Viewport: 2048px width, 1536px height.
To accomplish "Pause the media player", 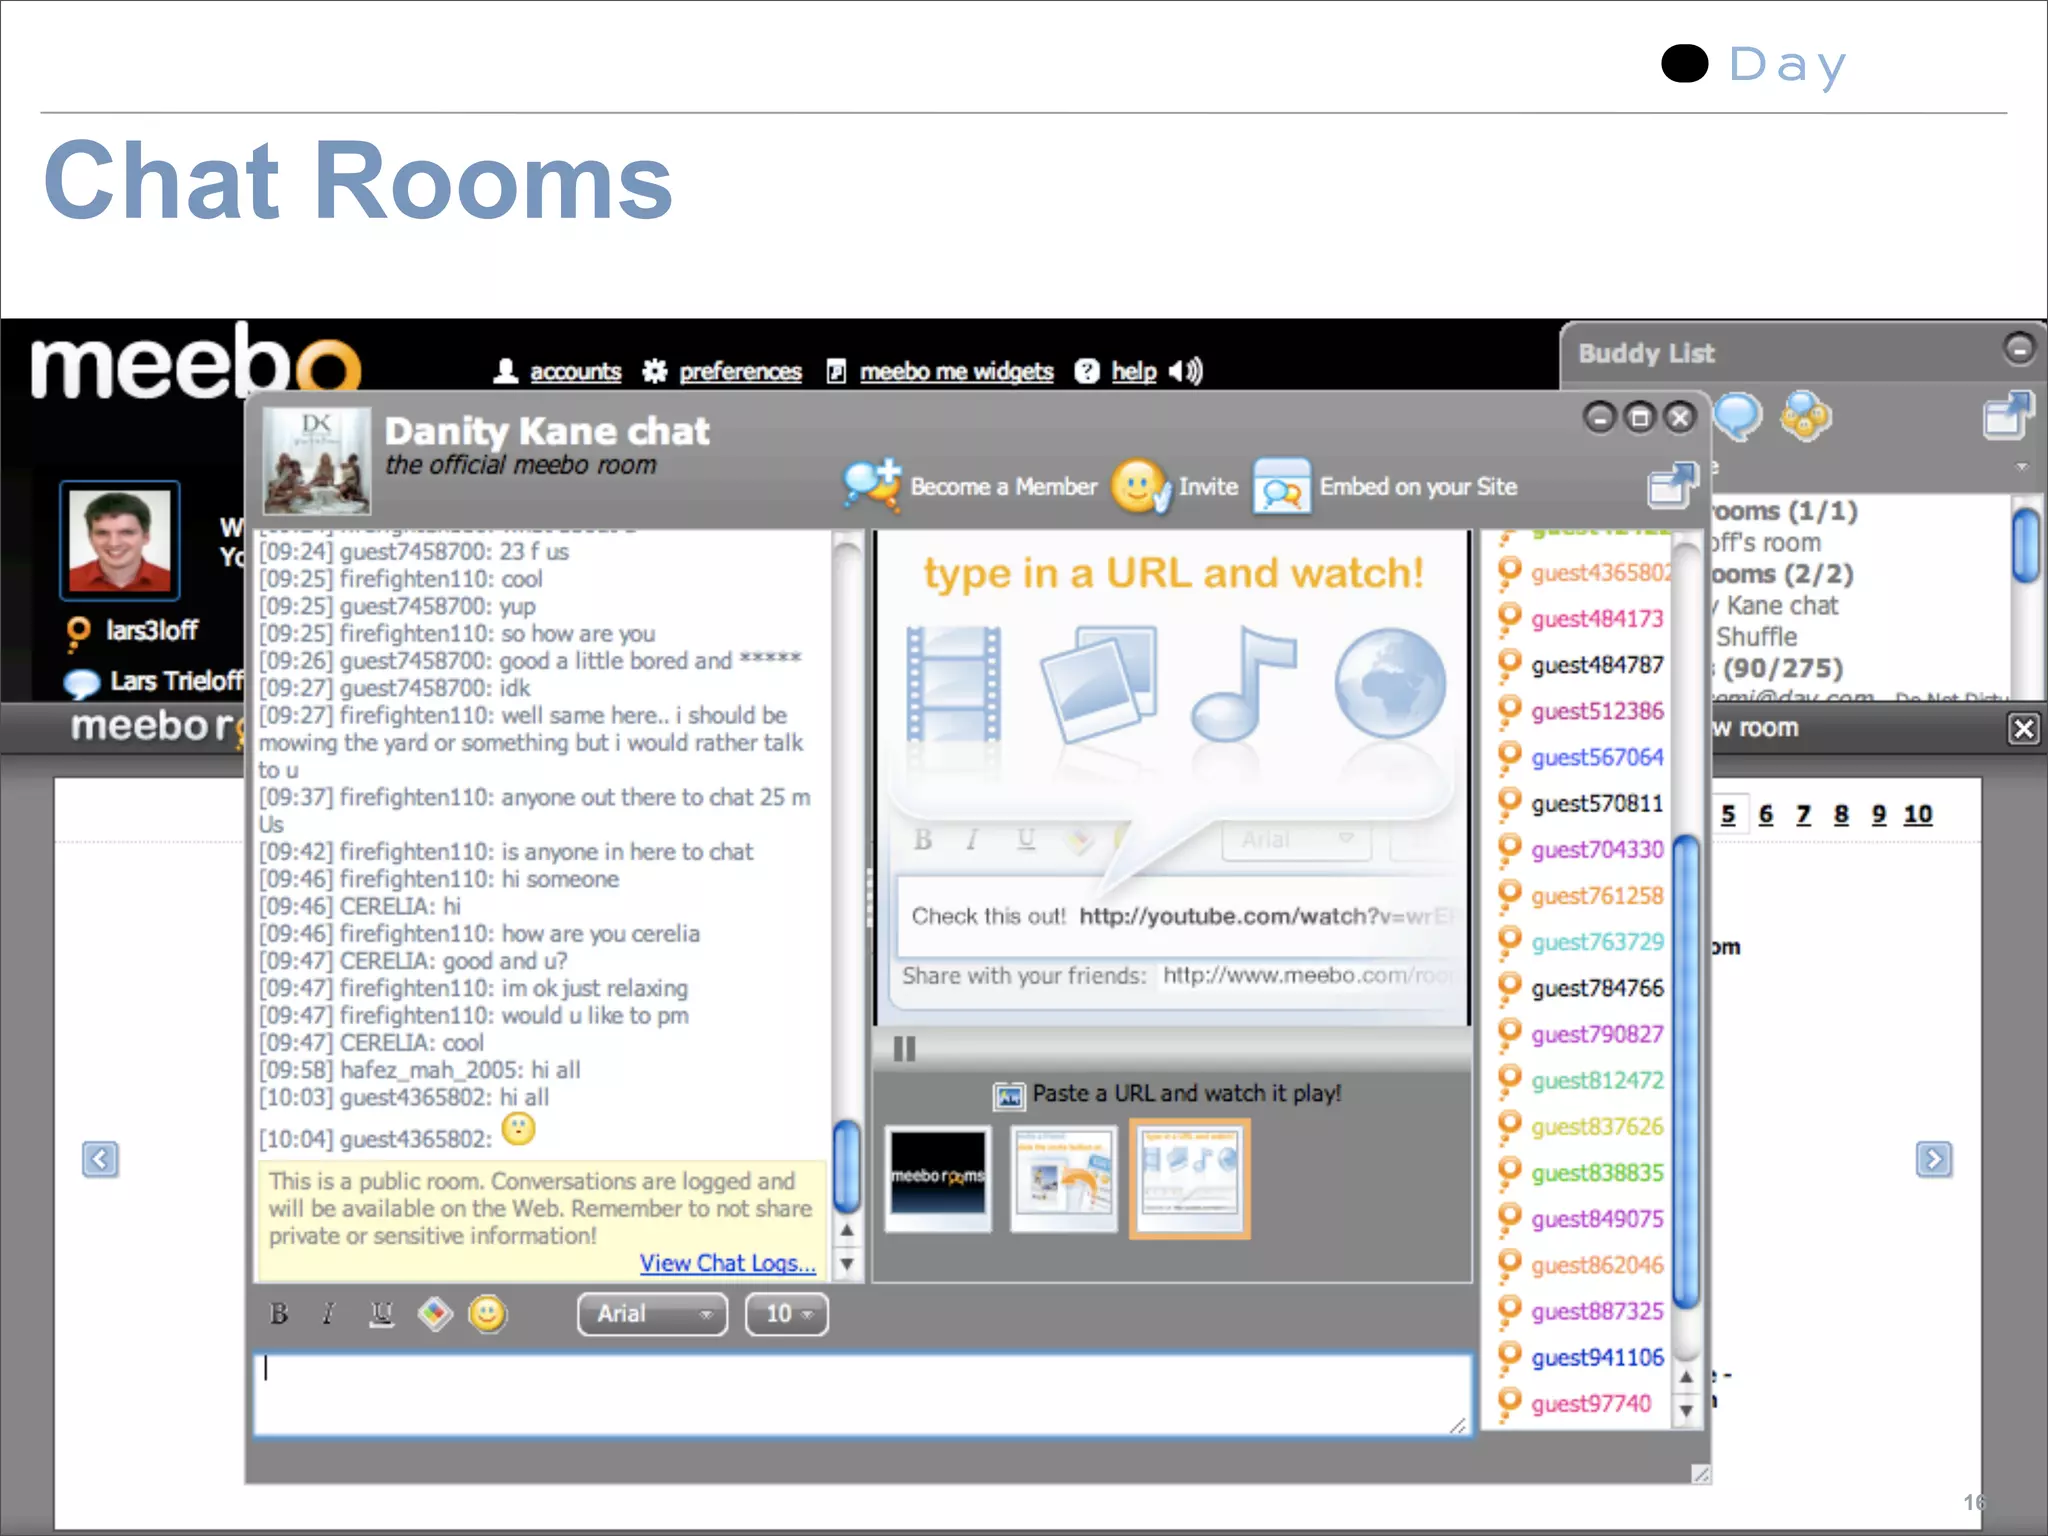I will click(x=904, y=1049).
